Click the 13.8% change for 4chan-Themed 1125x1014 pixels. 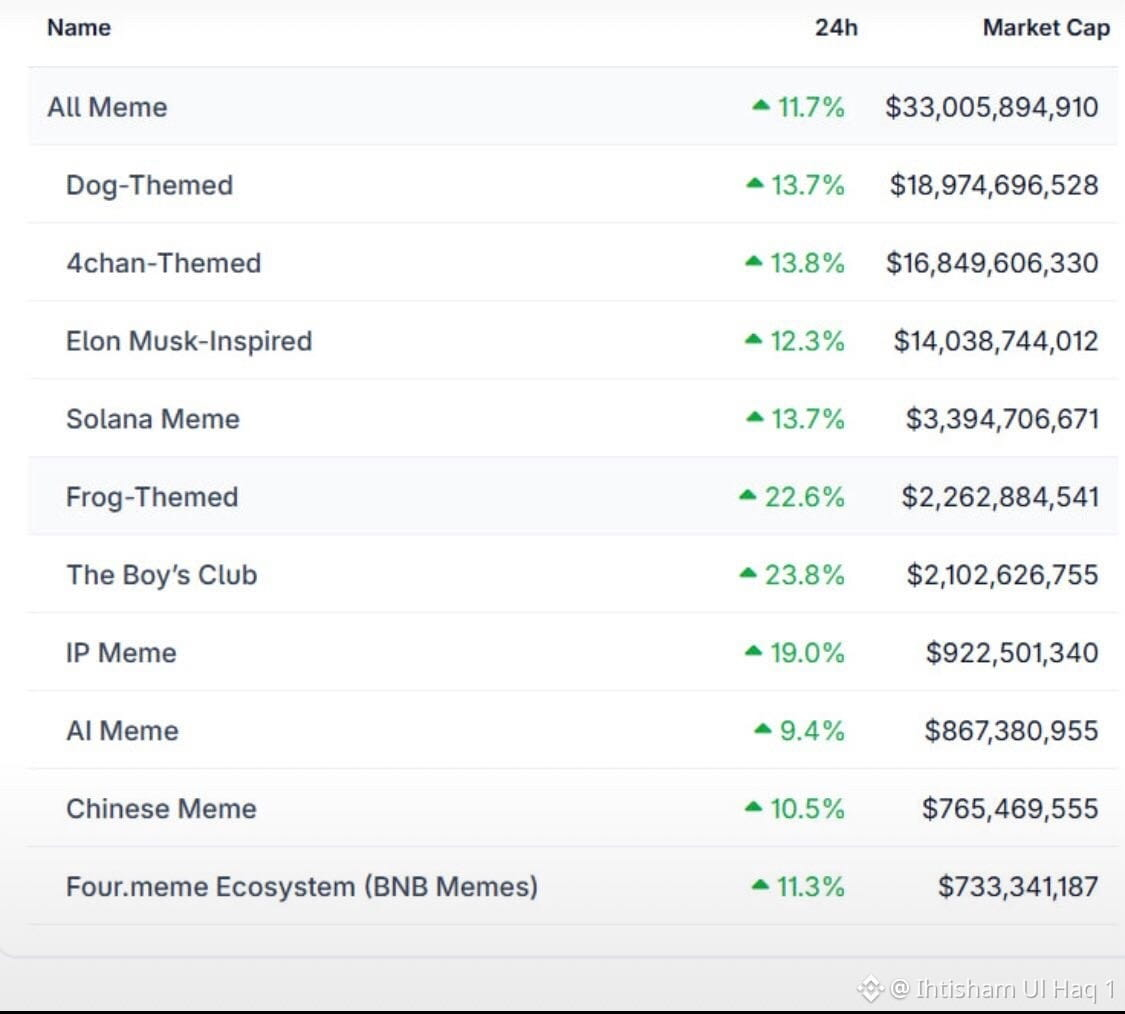(795, 263)
